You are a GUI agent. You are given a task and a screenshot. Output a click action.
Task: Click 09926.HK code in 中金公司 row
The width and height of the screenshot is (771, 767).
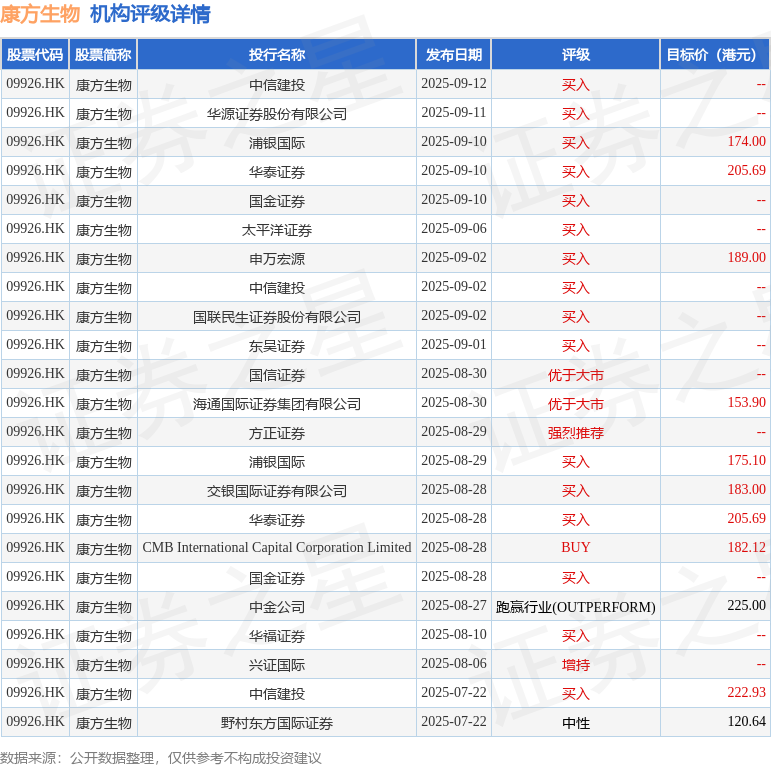click(x=35, y=605)
